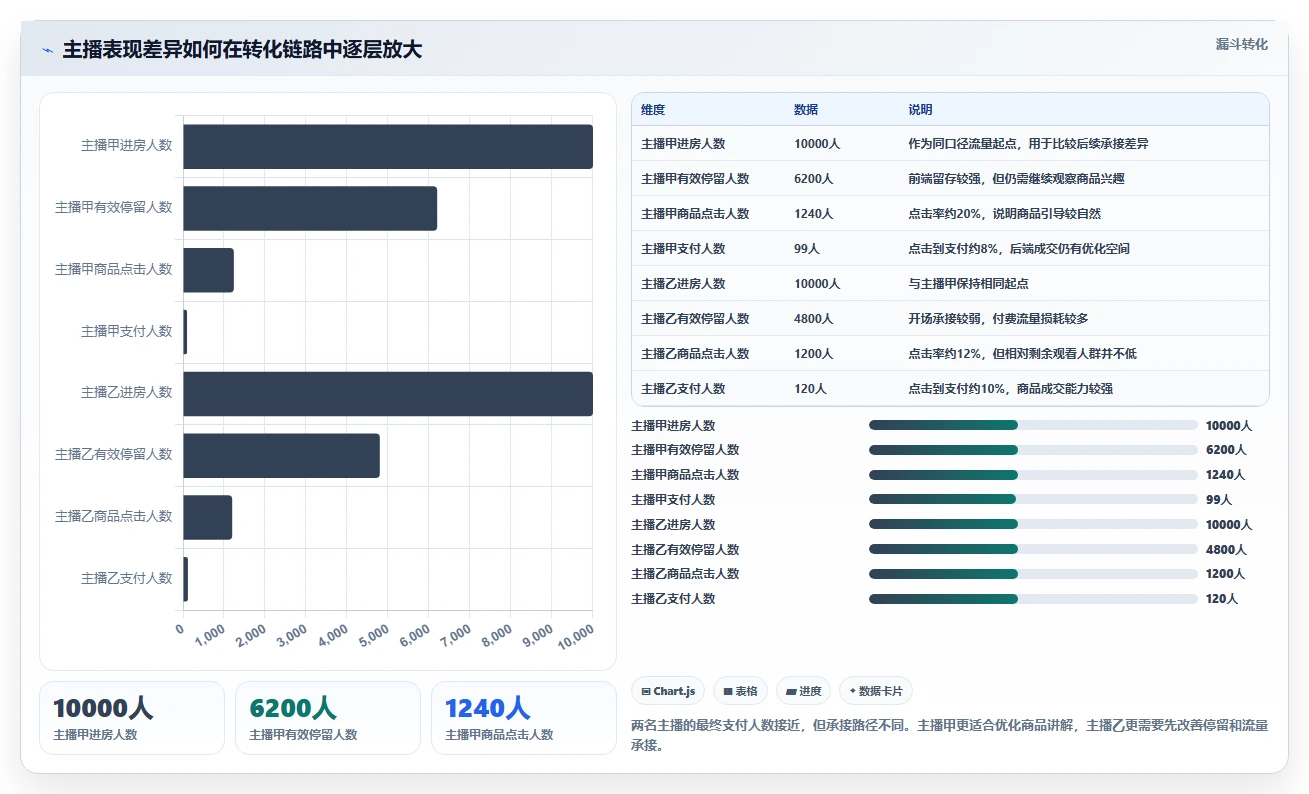
Task: Click the title 主播表现差异如何在转化链路中逐层放大
Action: [x=242, y=50]
